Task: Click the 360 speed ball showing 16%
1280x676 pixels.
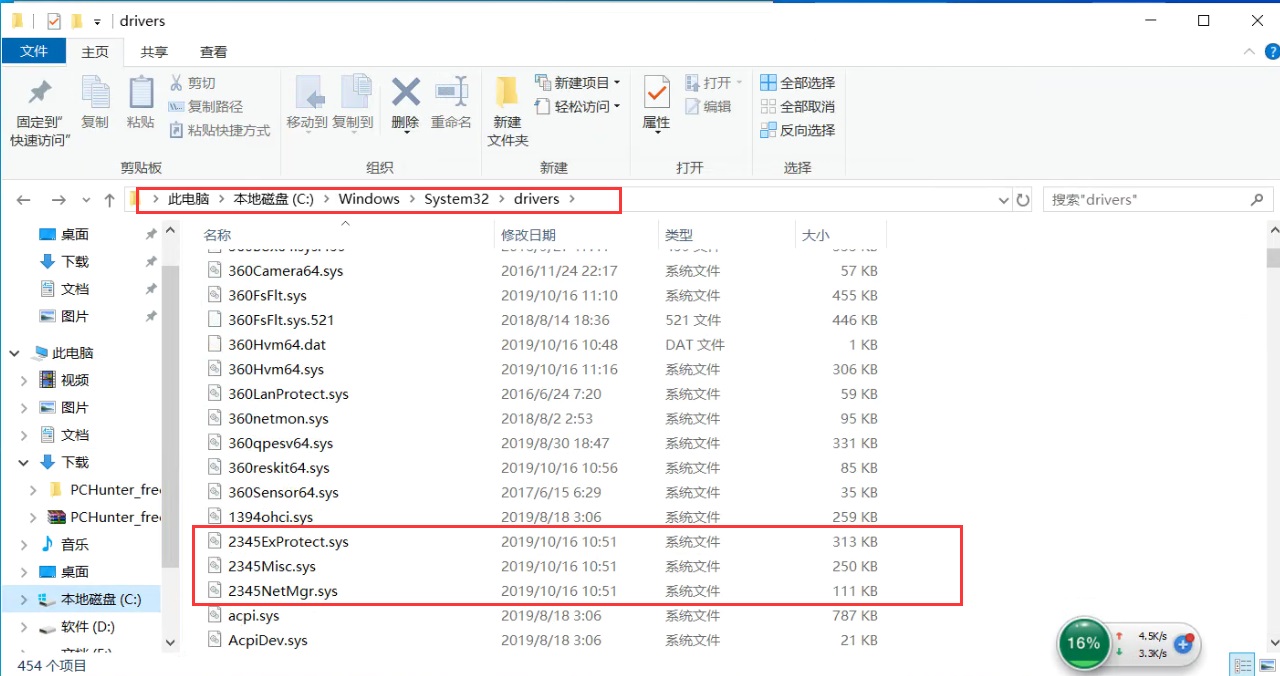Action: click(x=1083, y=644)
